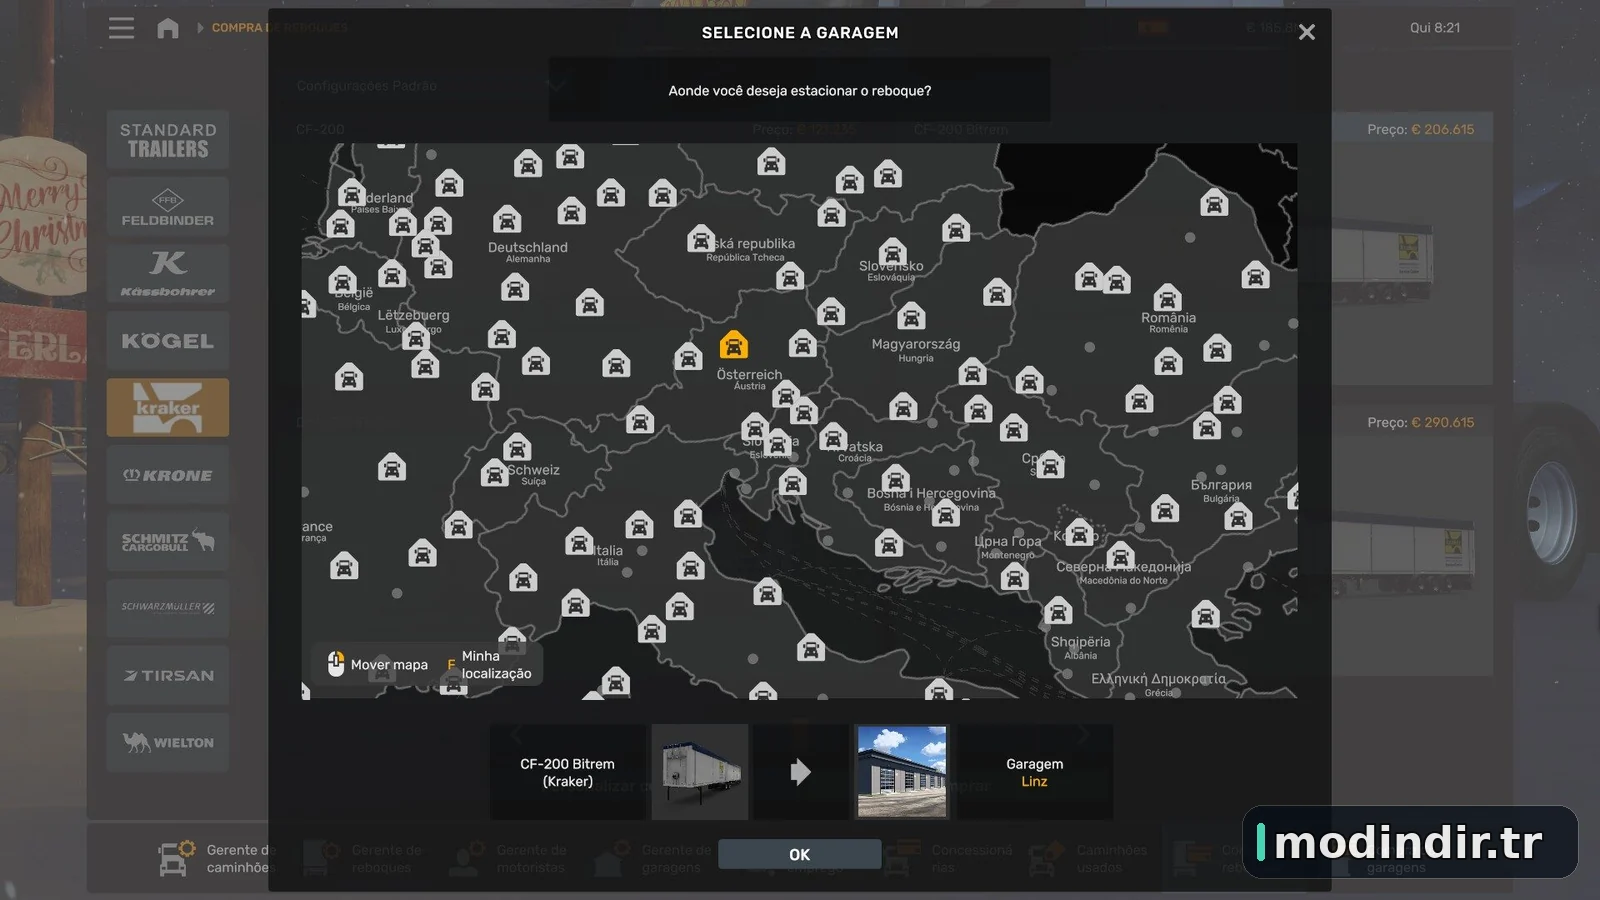The height and width of the screenshot is (900, 1600).
Task: Pick the garage marker covering the Schweiz label
Action: tap(495, 473)
